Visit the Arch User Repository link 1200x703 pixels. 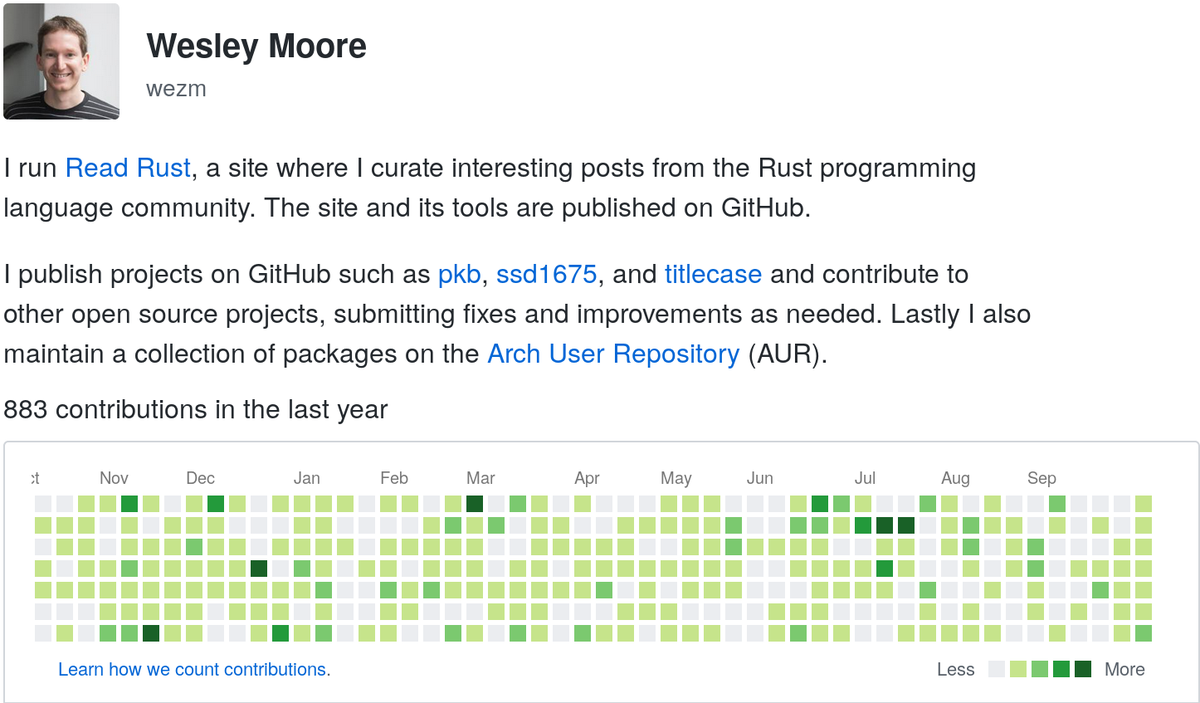pyautogui.click(x=613, y=354)
